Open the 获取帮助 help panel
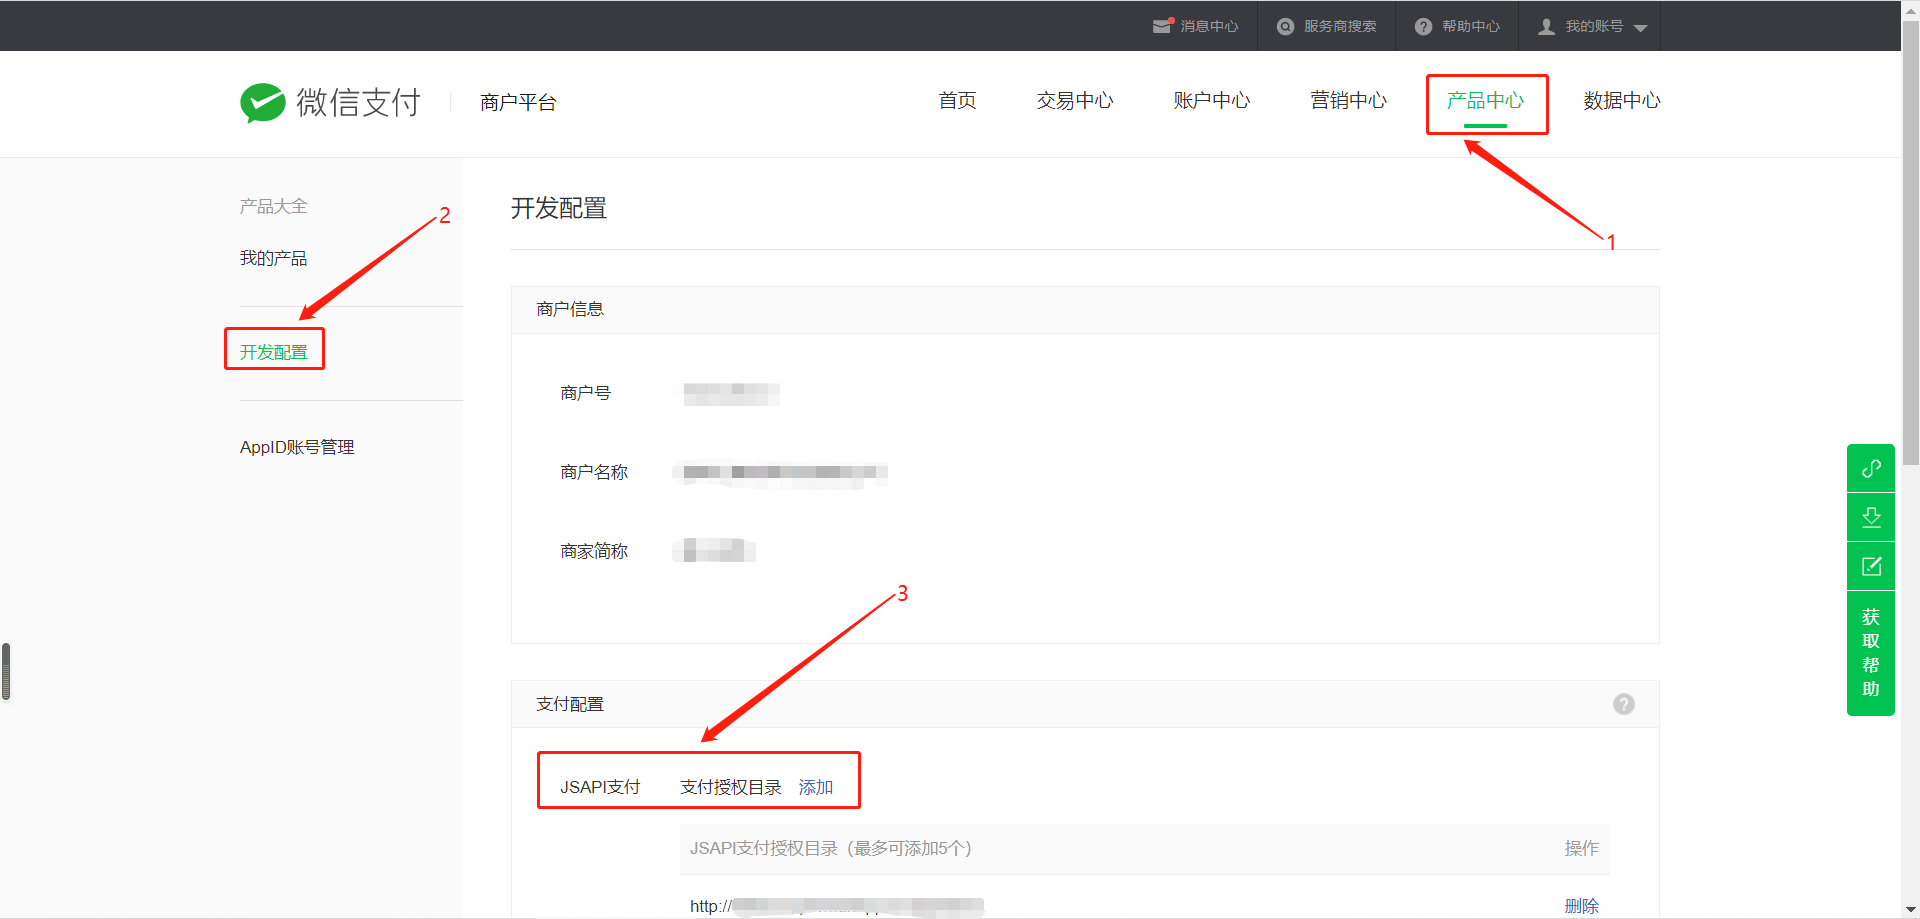This screenshot has height=919, width=1920. click(1871, 653)
